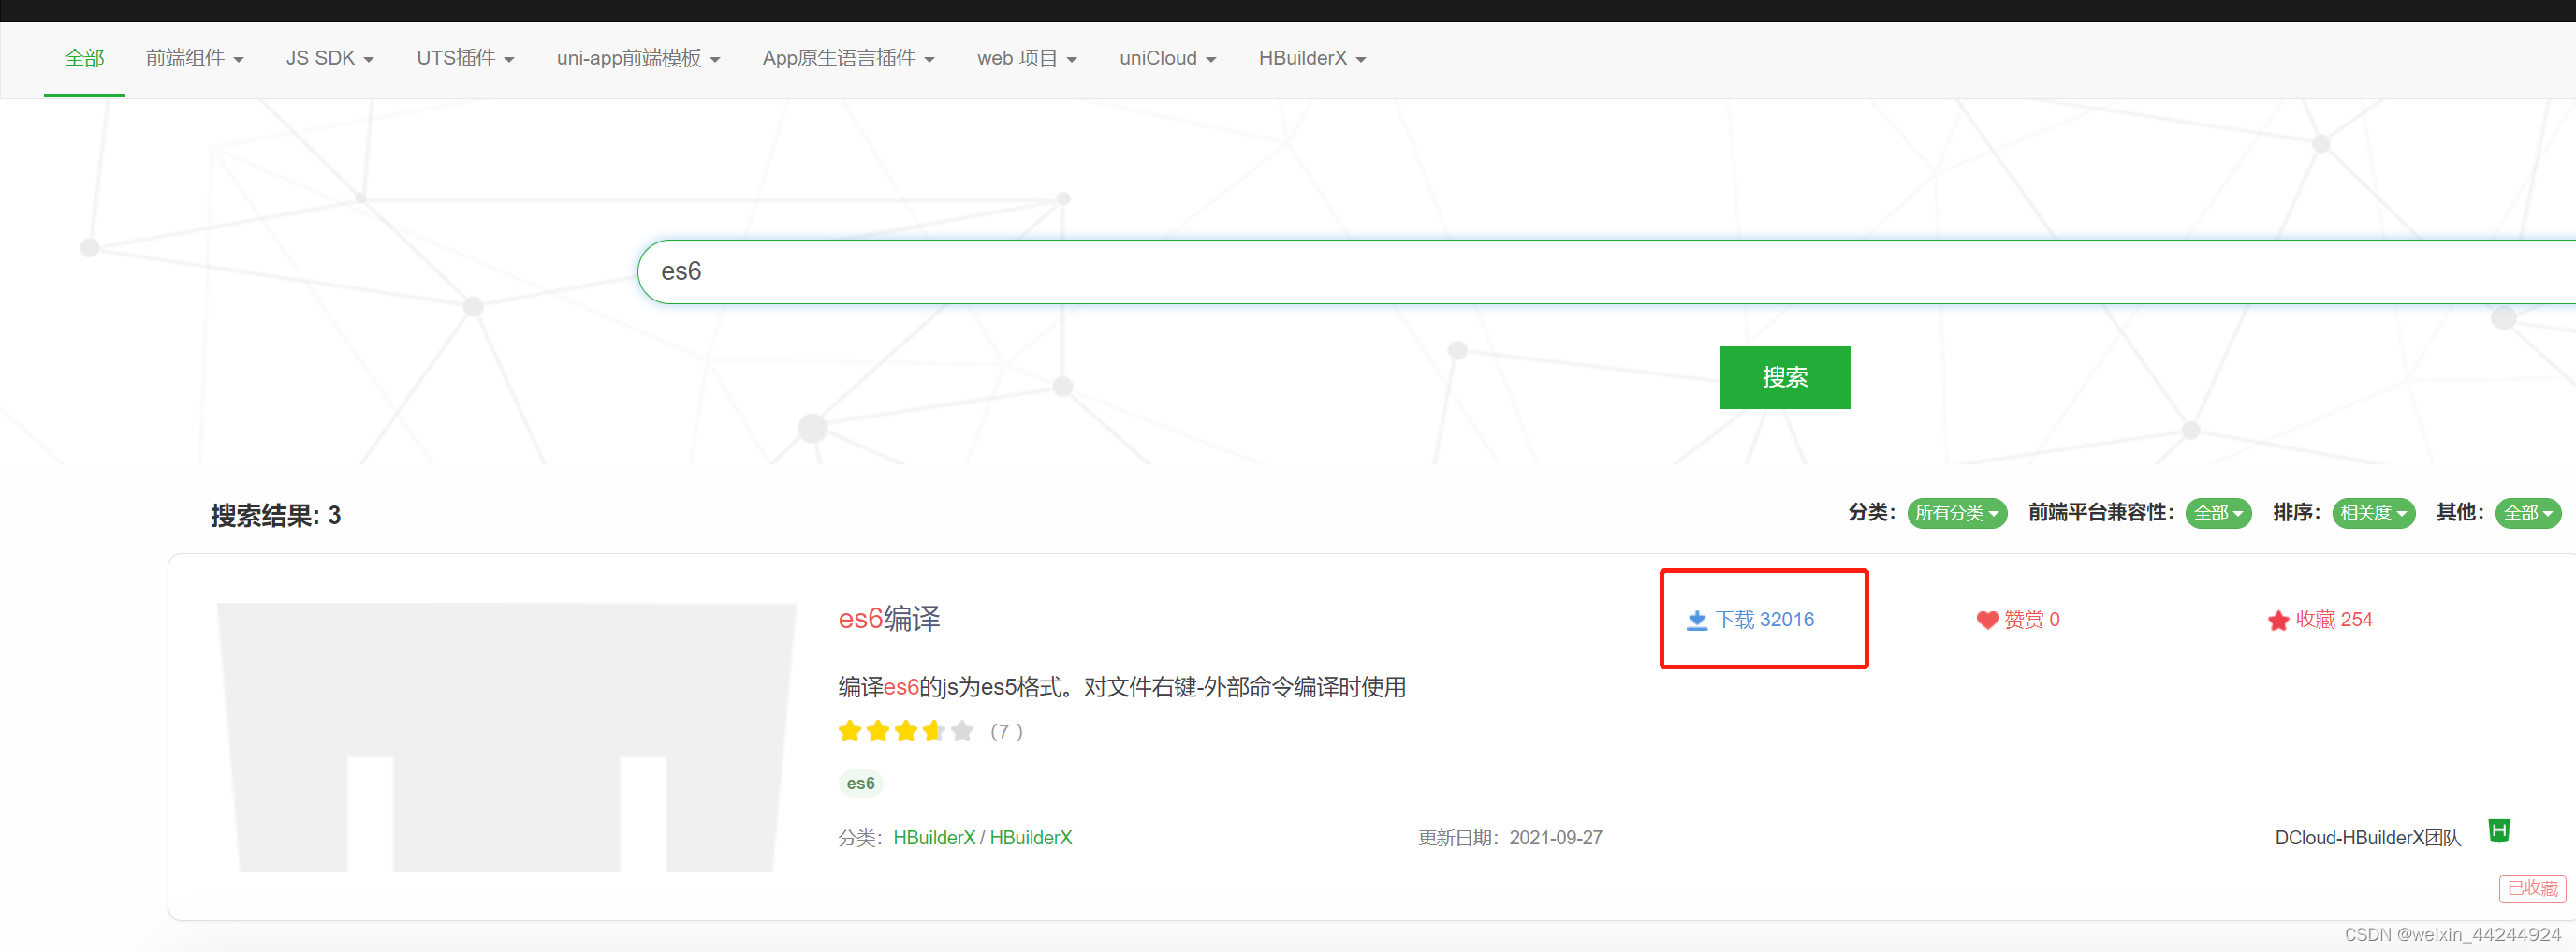The width and height of the screenshot is (2576, 952).
Task: Open the DCloud-HBuilderX团队 author link
Action: [2368, 838]
